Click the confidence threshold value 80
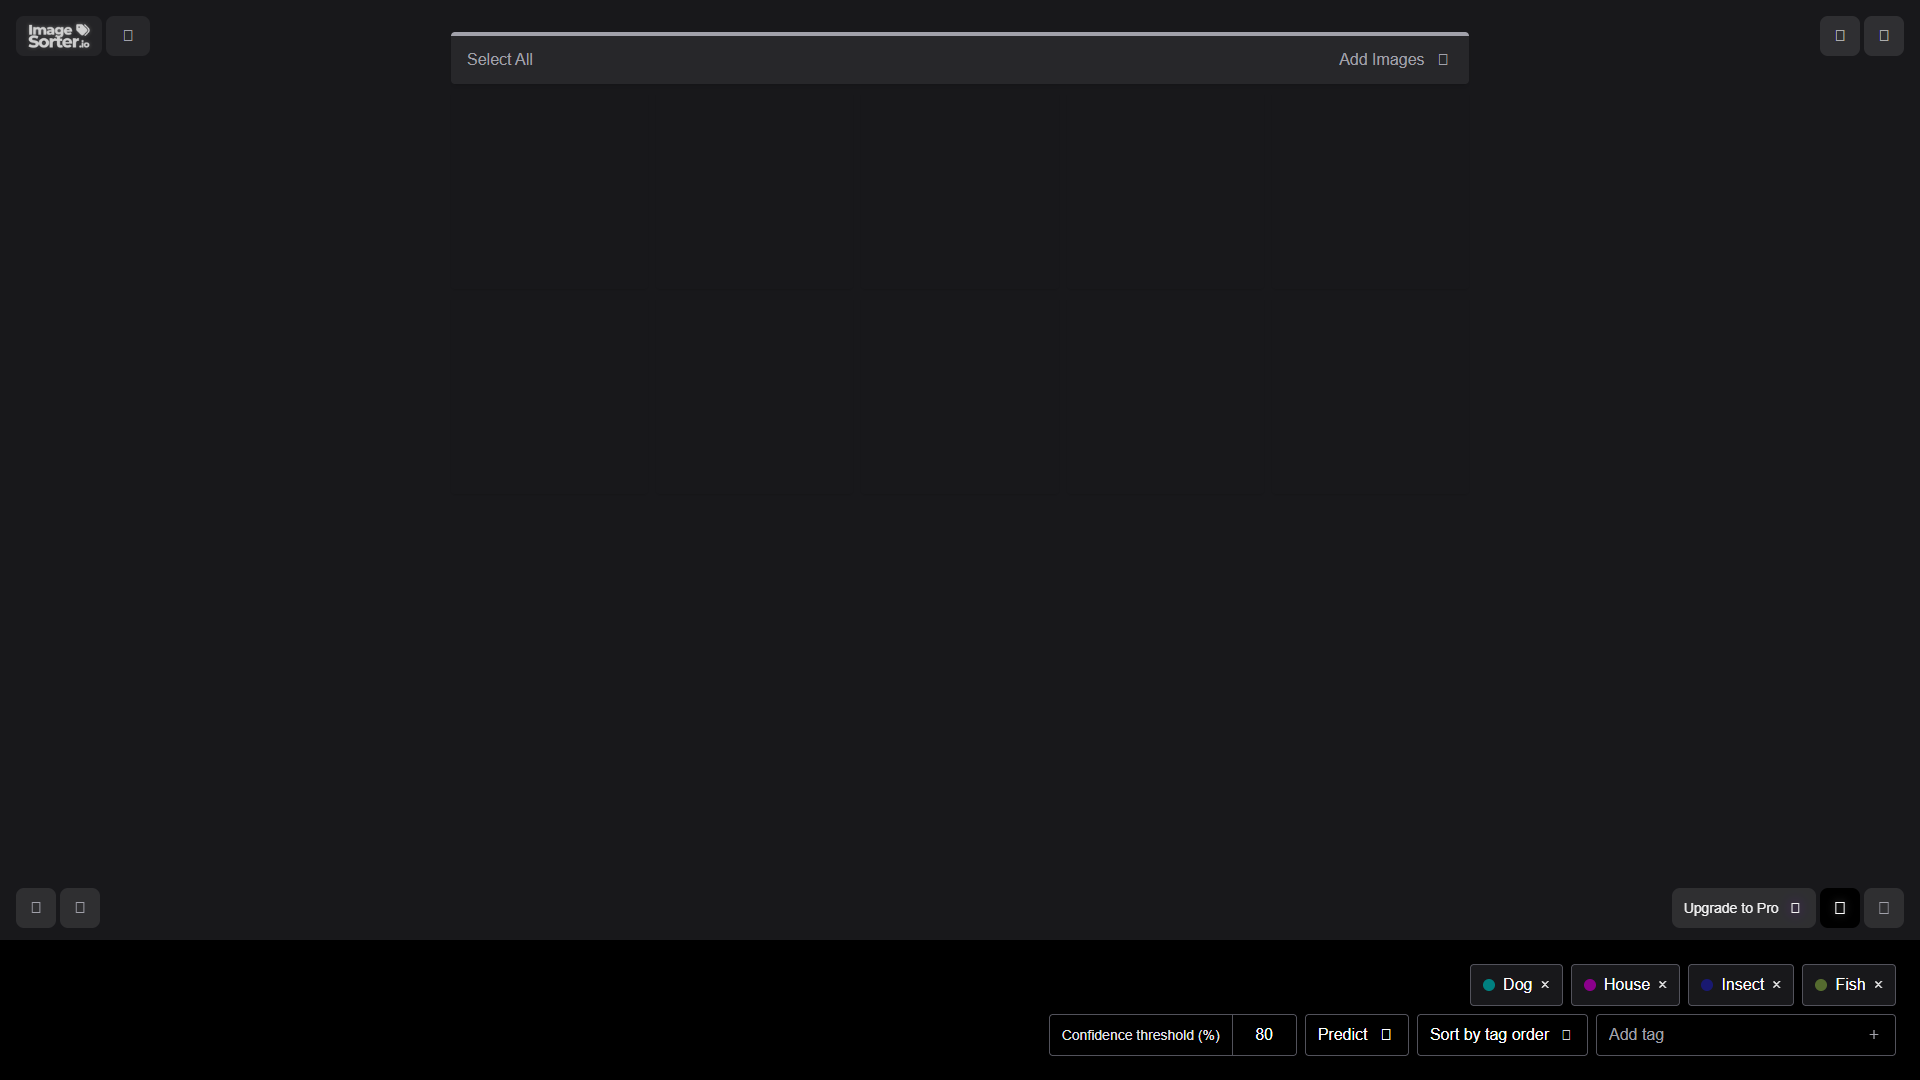The width and height of the screenshot is (1920, 1080). coord(1264,1035)
